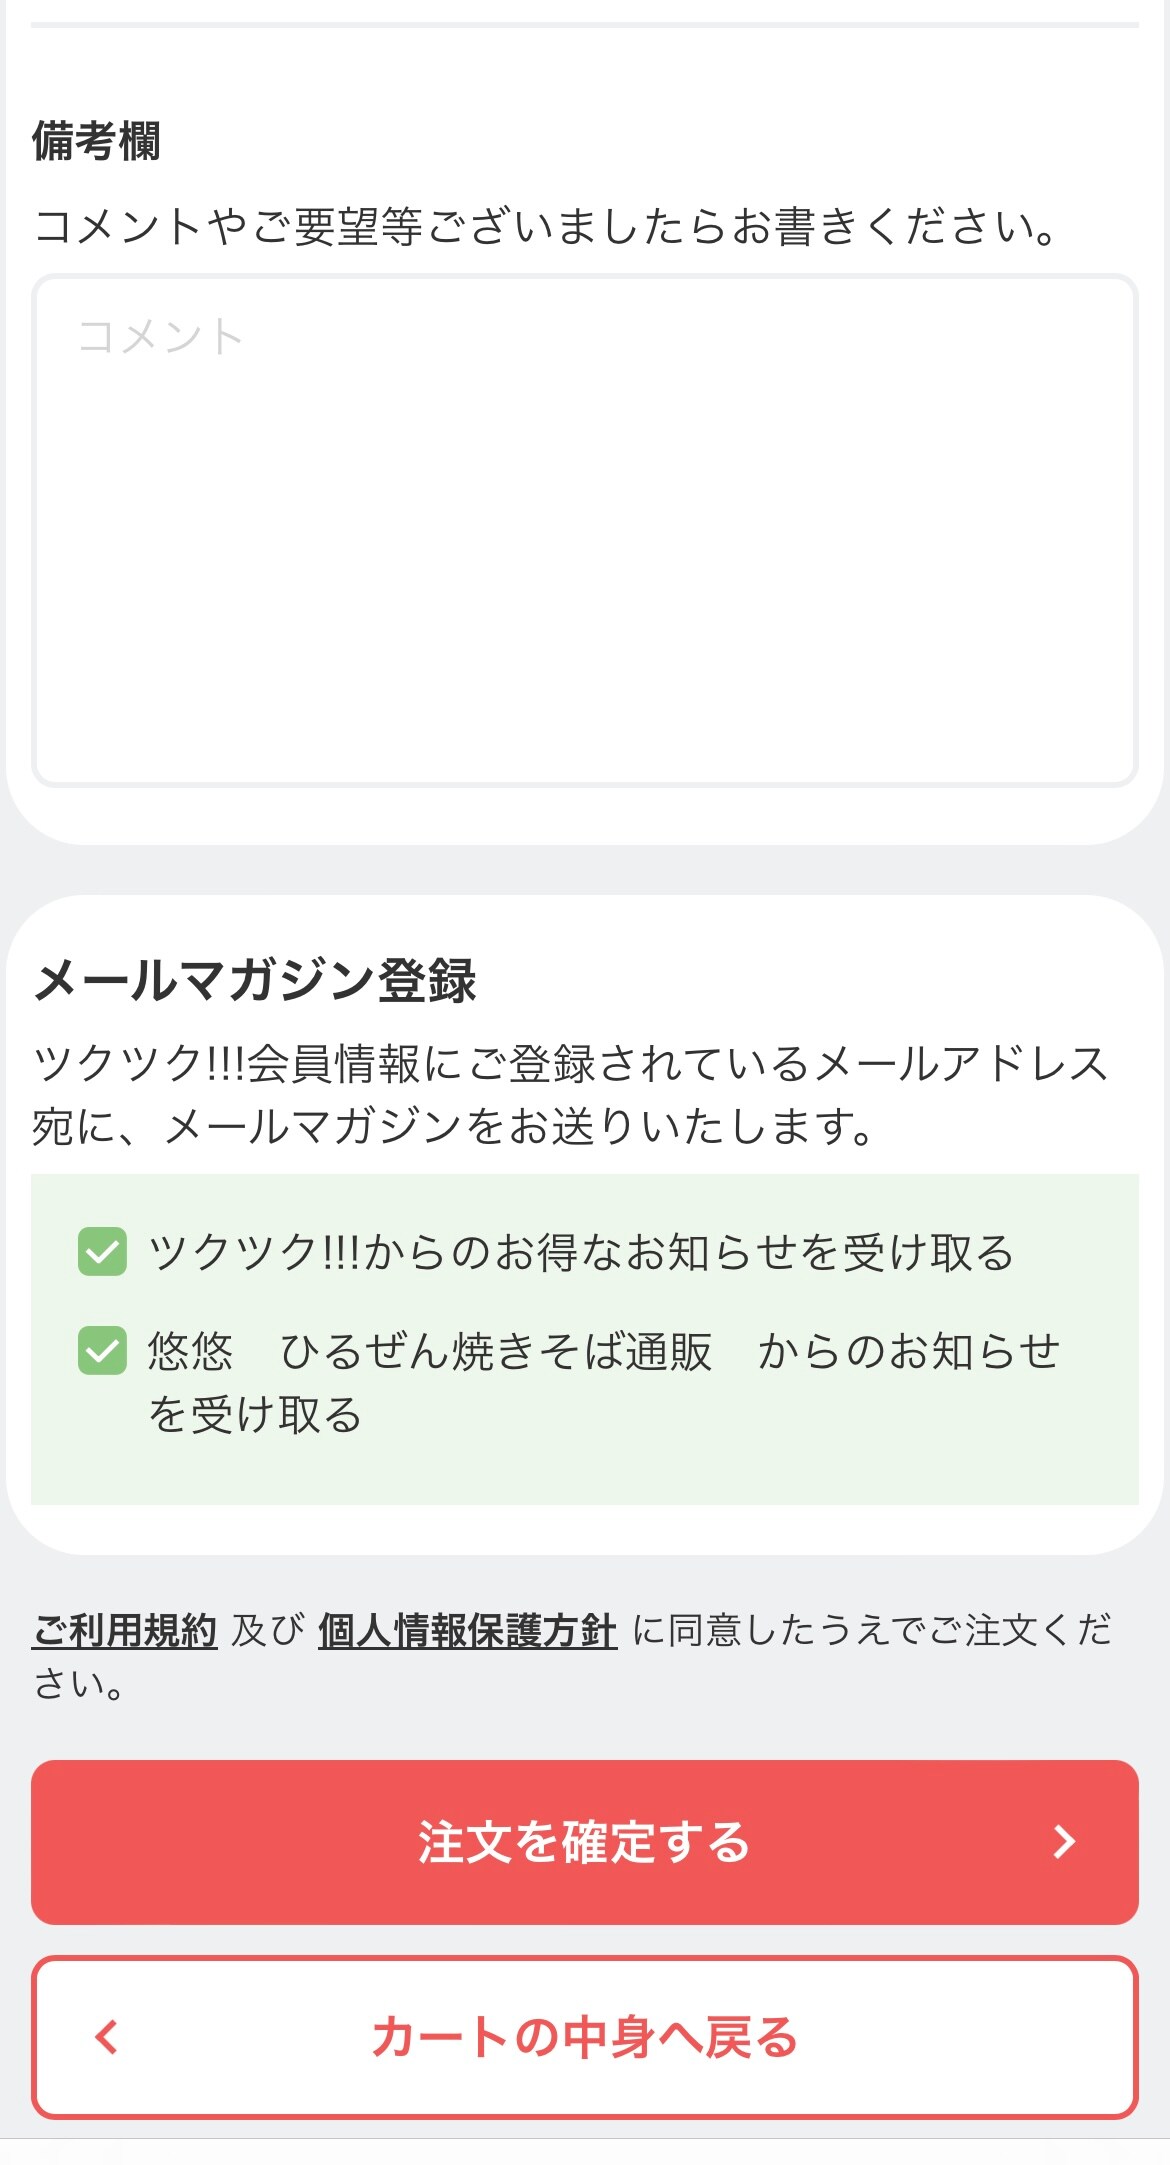Open the ご利用規約 link

[x=125, y=1630]
